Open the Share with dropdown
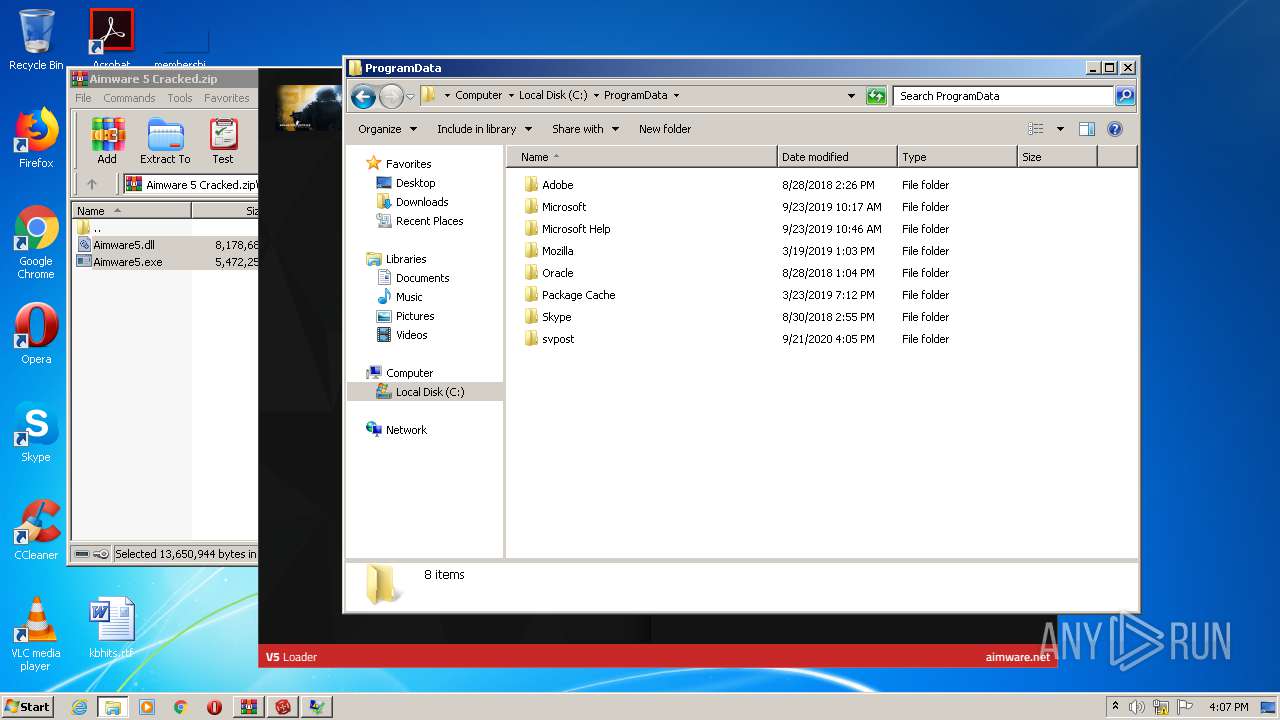1280x720 pixels. pos(585,129)
